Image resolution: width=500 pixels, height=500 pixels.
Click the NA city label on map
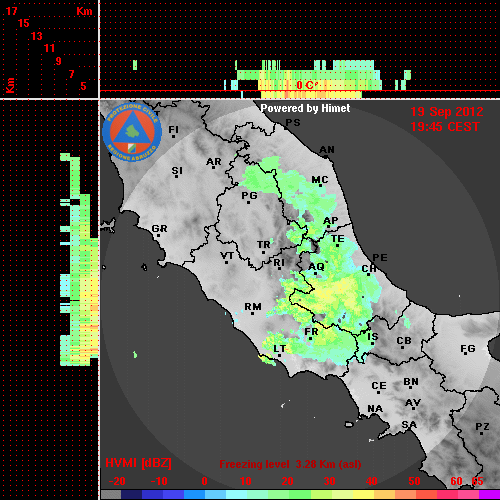pos(375,408)
